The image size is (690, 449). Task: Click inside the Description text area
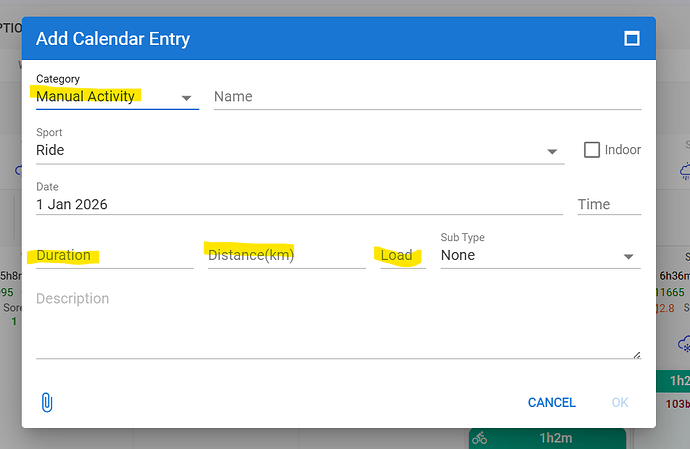338,323
